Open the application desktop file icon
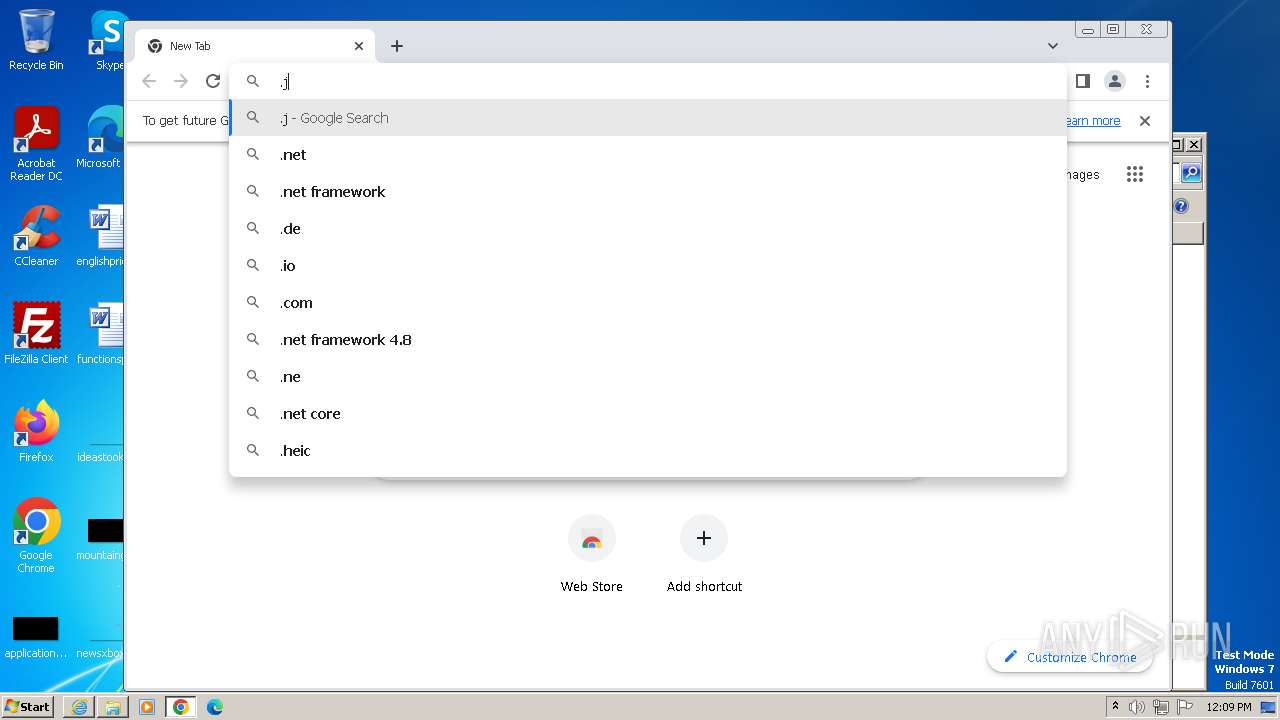The width and height of the screenshot is (1280, 720). pyautogui.click(x=36, y=638)
